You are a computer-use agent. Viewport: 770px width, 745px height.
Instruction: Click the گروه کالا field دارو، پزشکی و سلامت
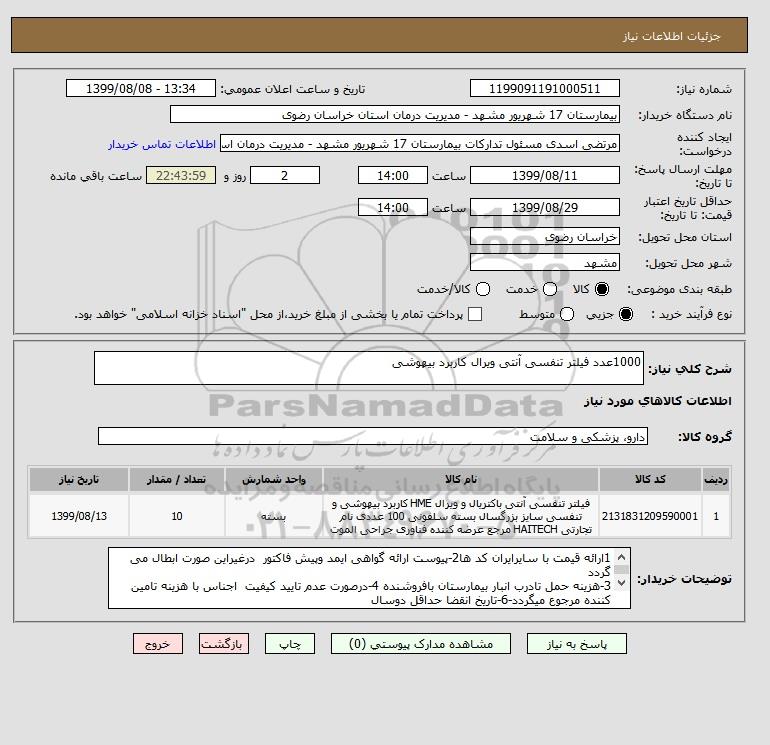(373, 436)
